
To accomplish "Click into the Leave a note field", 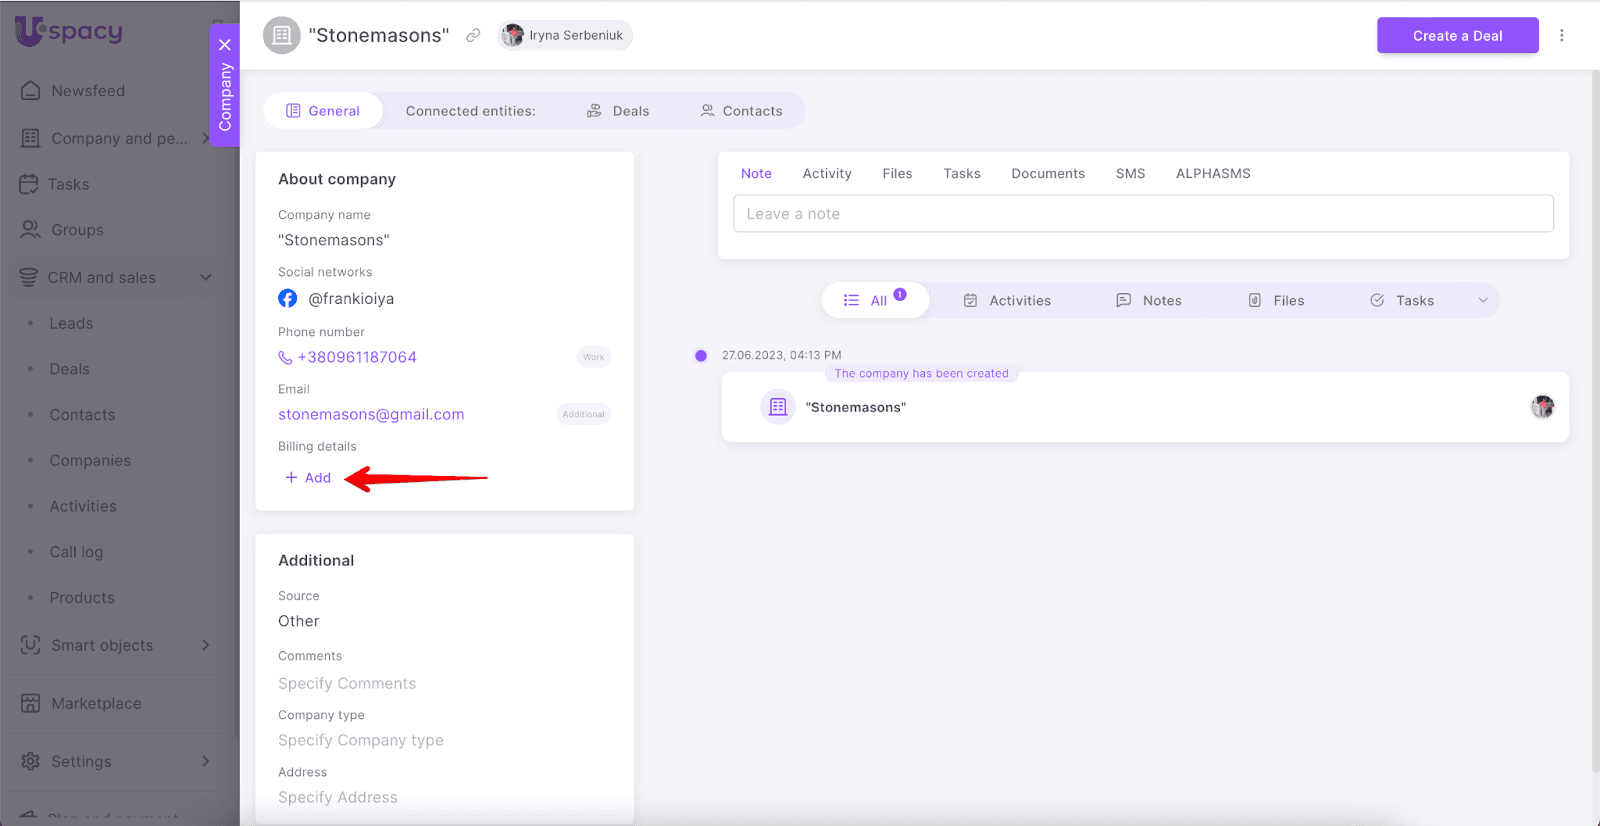I will point(1143,214).
